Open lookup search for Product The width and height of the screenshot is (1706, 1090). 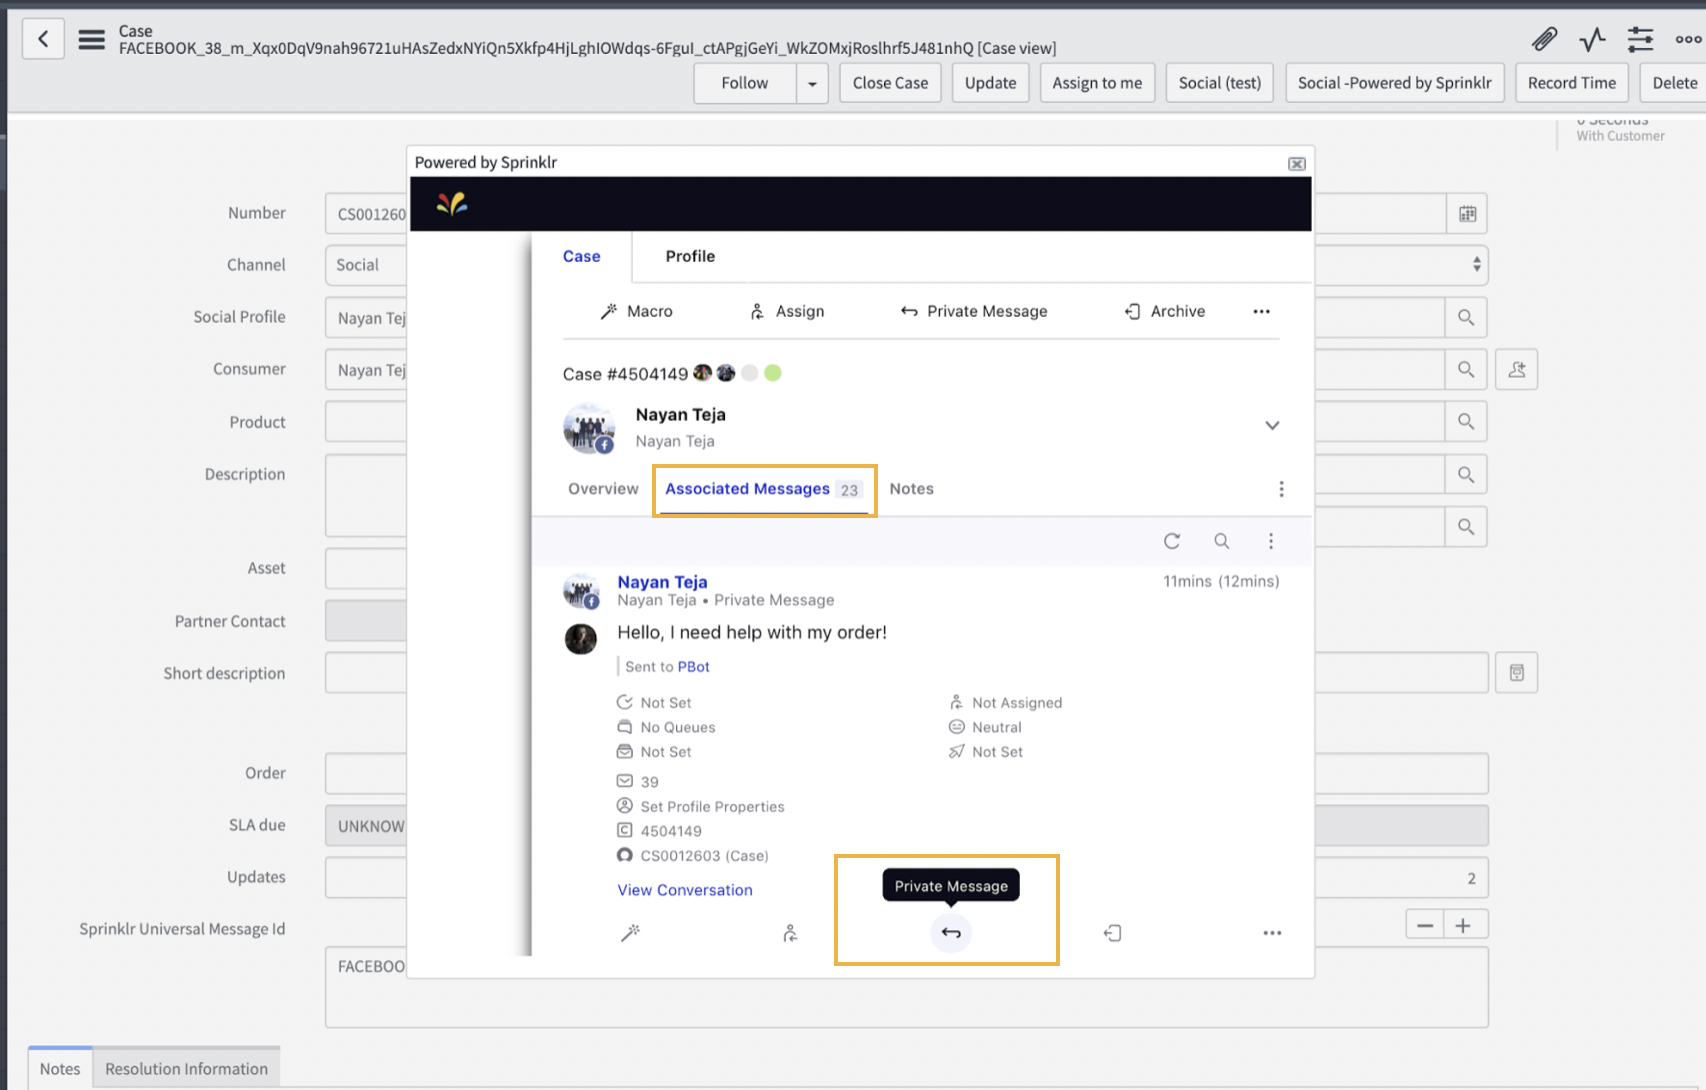point(1466,421)
